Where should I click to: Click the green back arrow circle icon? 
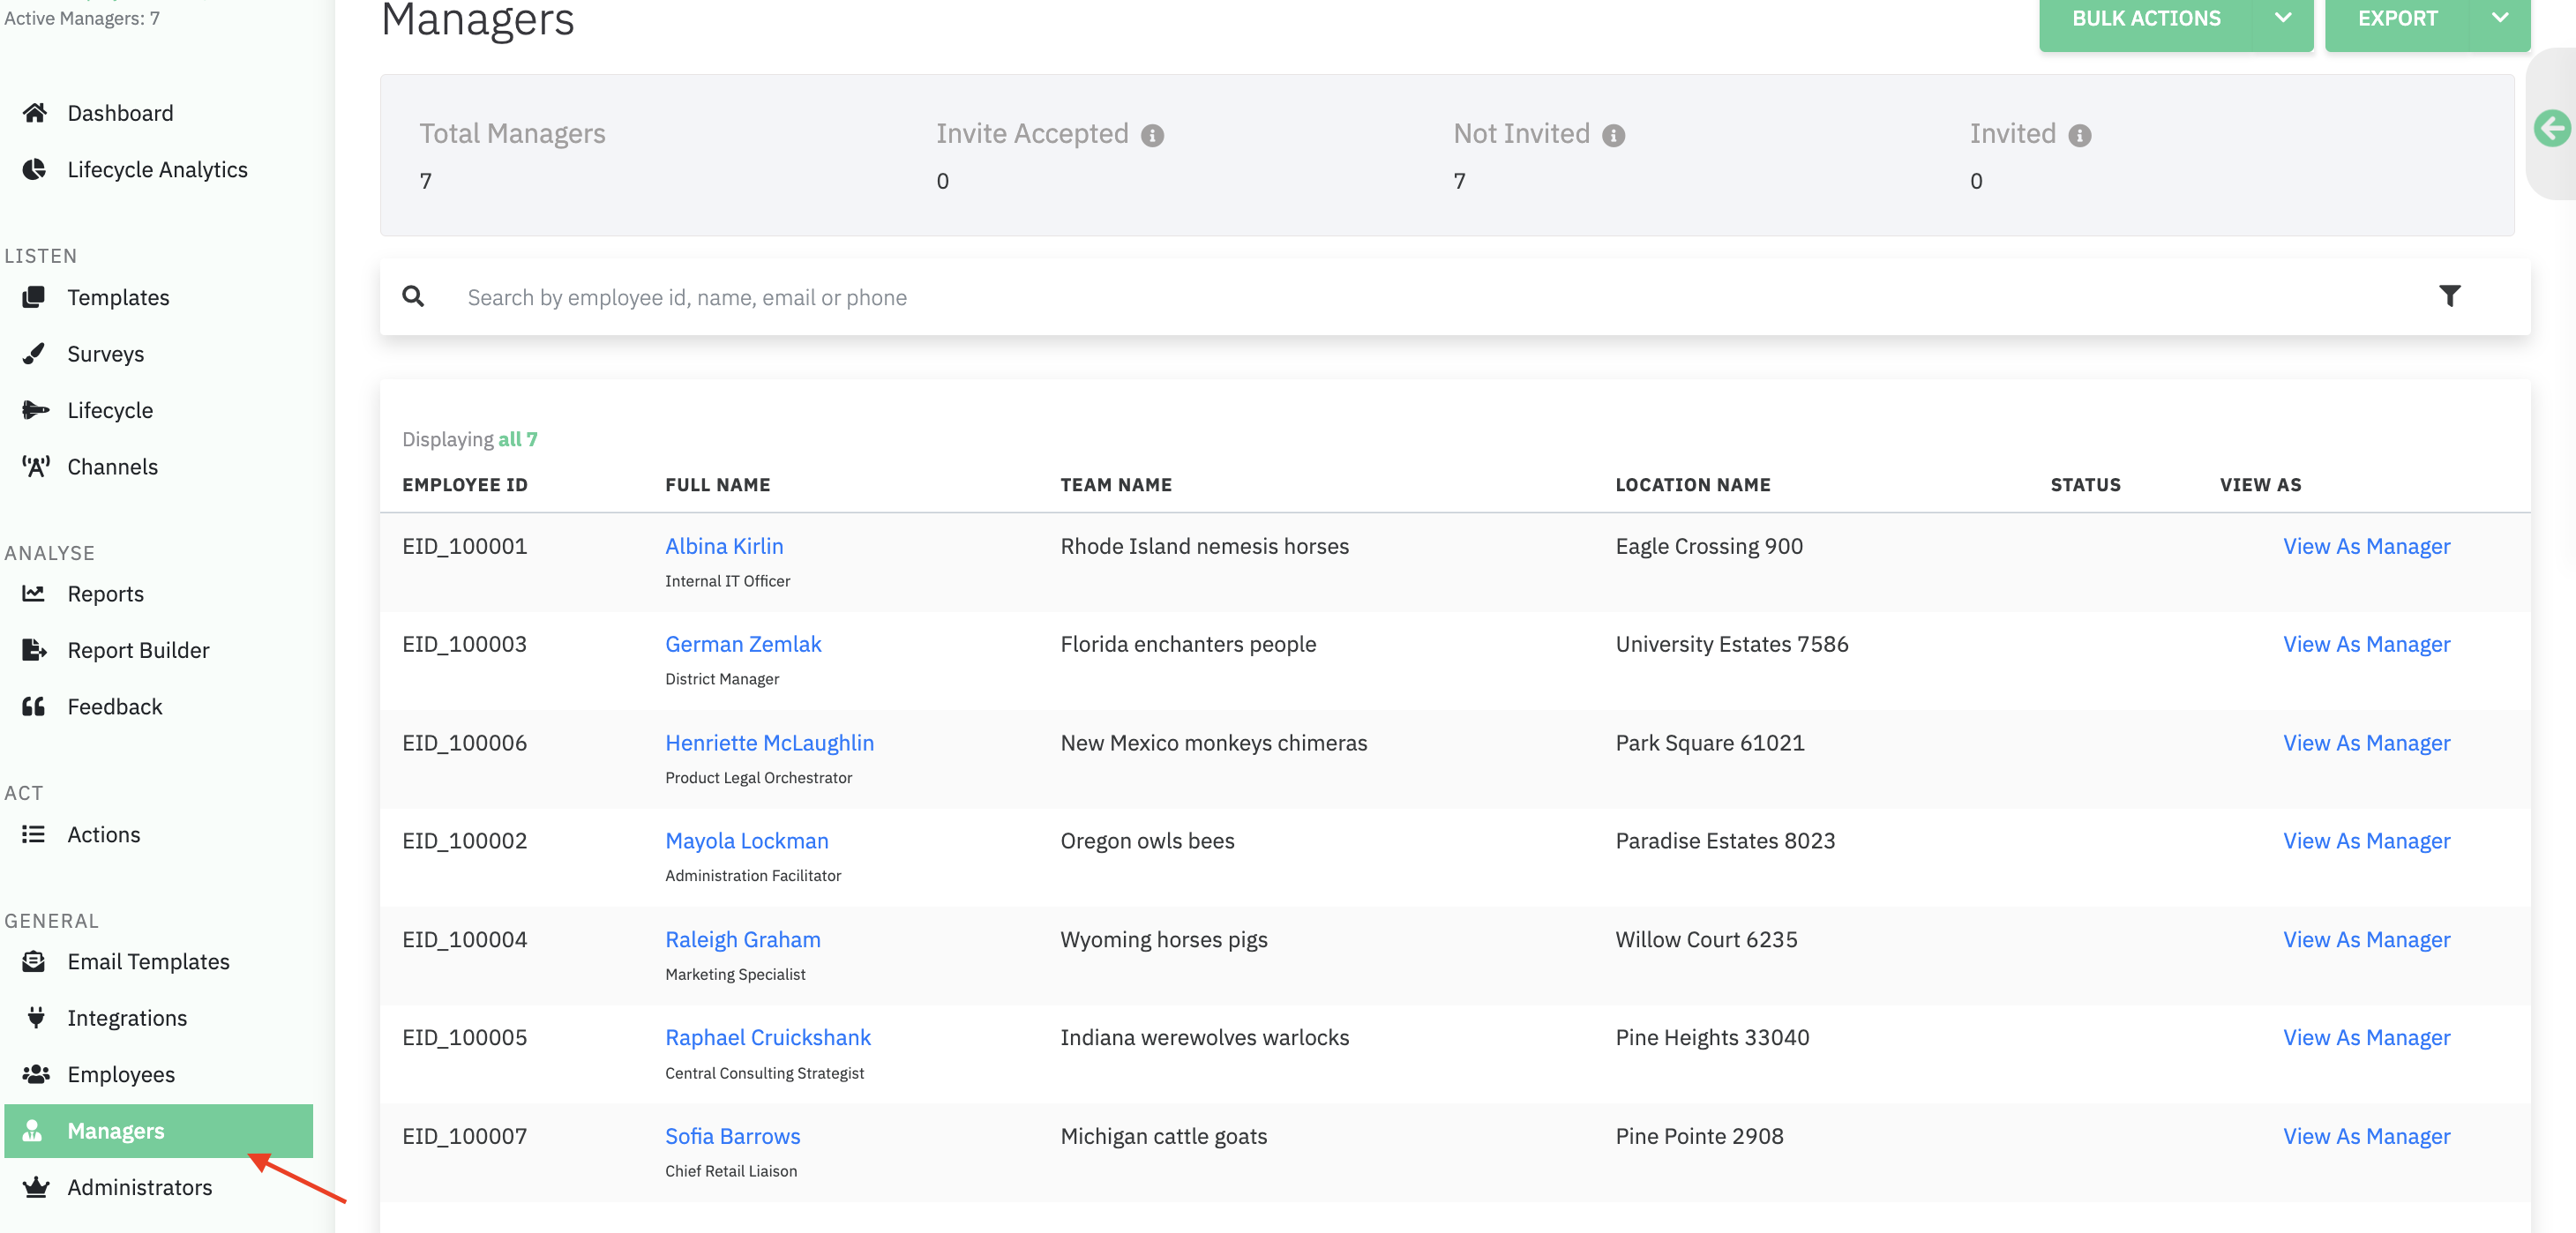pyautogui.click(x=2551, y=128)
